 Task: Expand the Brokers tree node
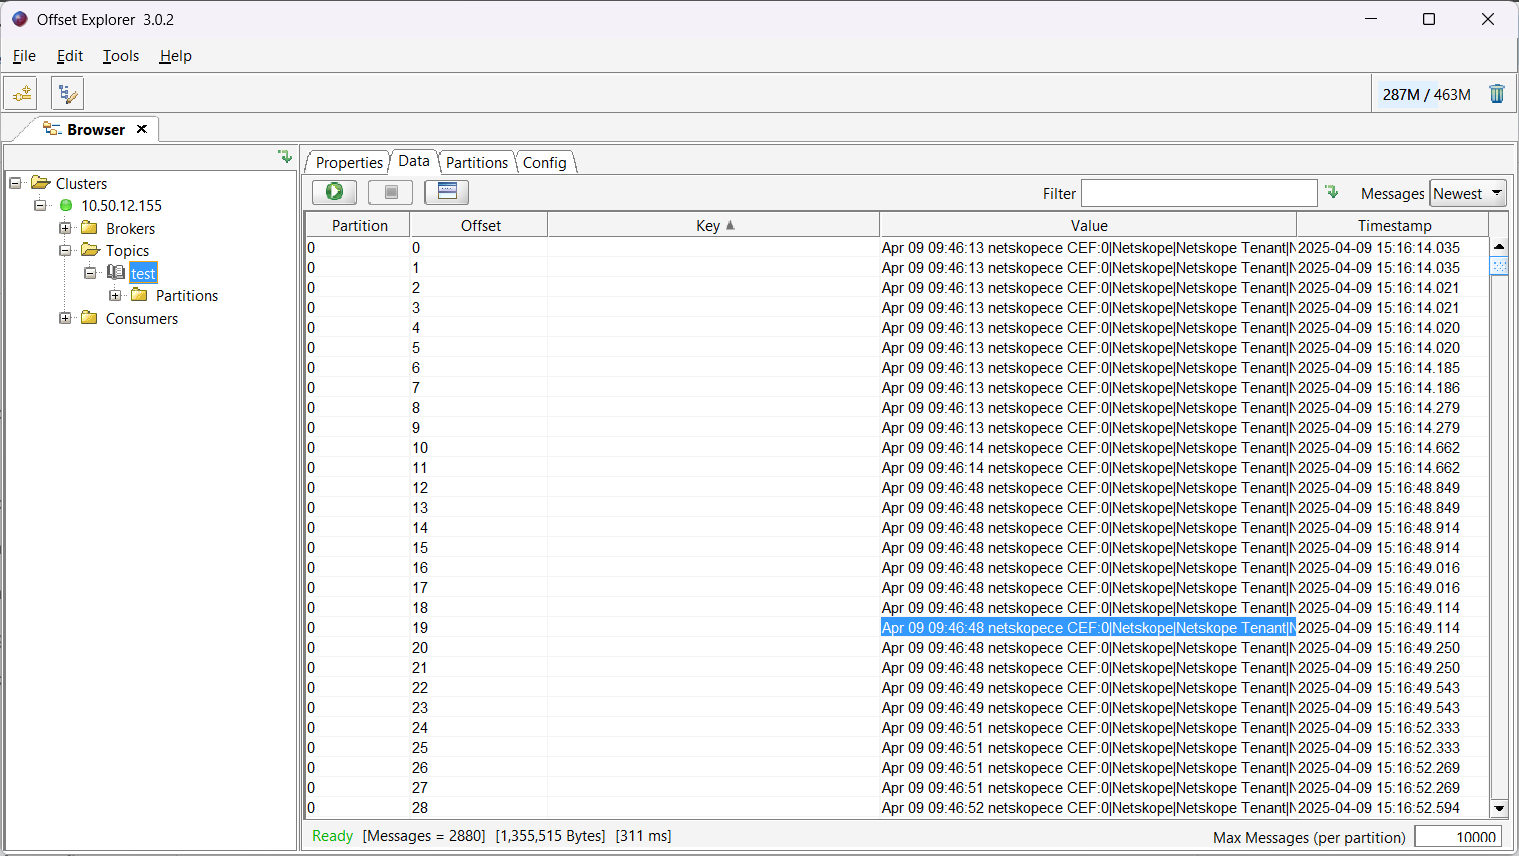click(x=65, y=228)
